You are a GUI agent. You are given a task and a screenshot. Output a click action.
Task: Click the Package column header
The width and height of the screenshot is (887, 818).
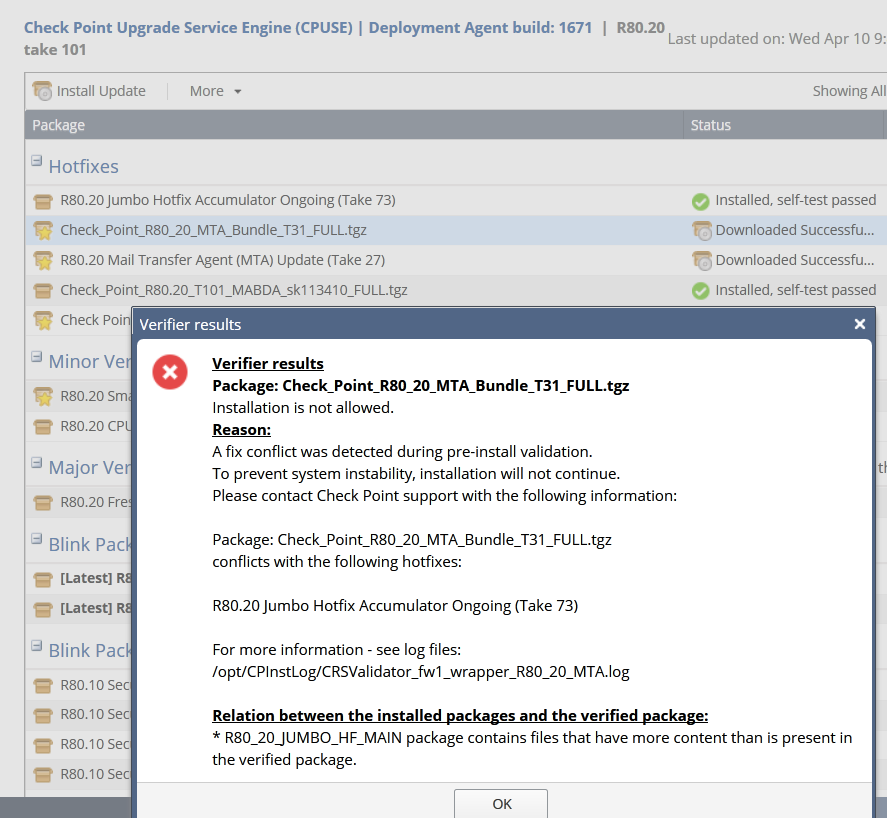pyautogui.click(x=354, y=125)
